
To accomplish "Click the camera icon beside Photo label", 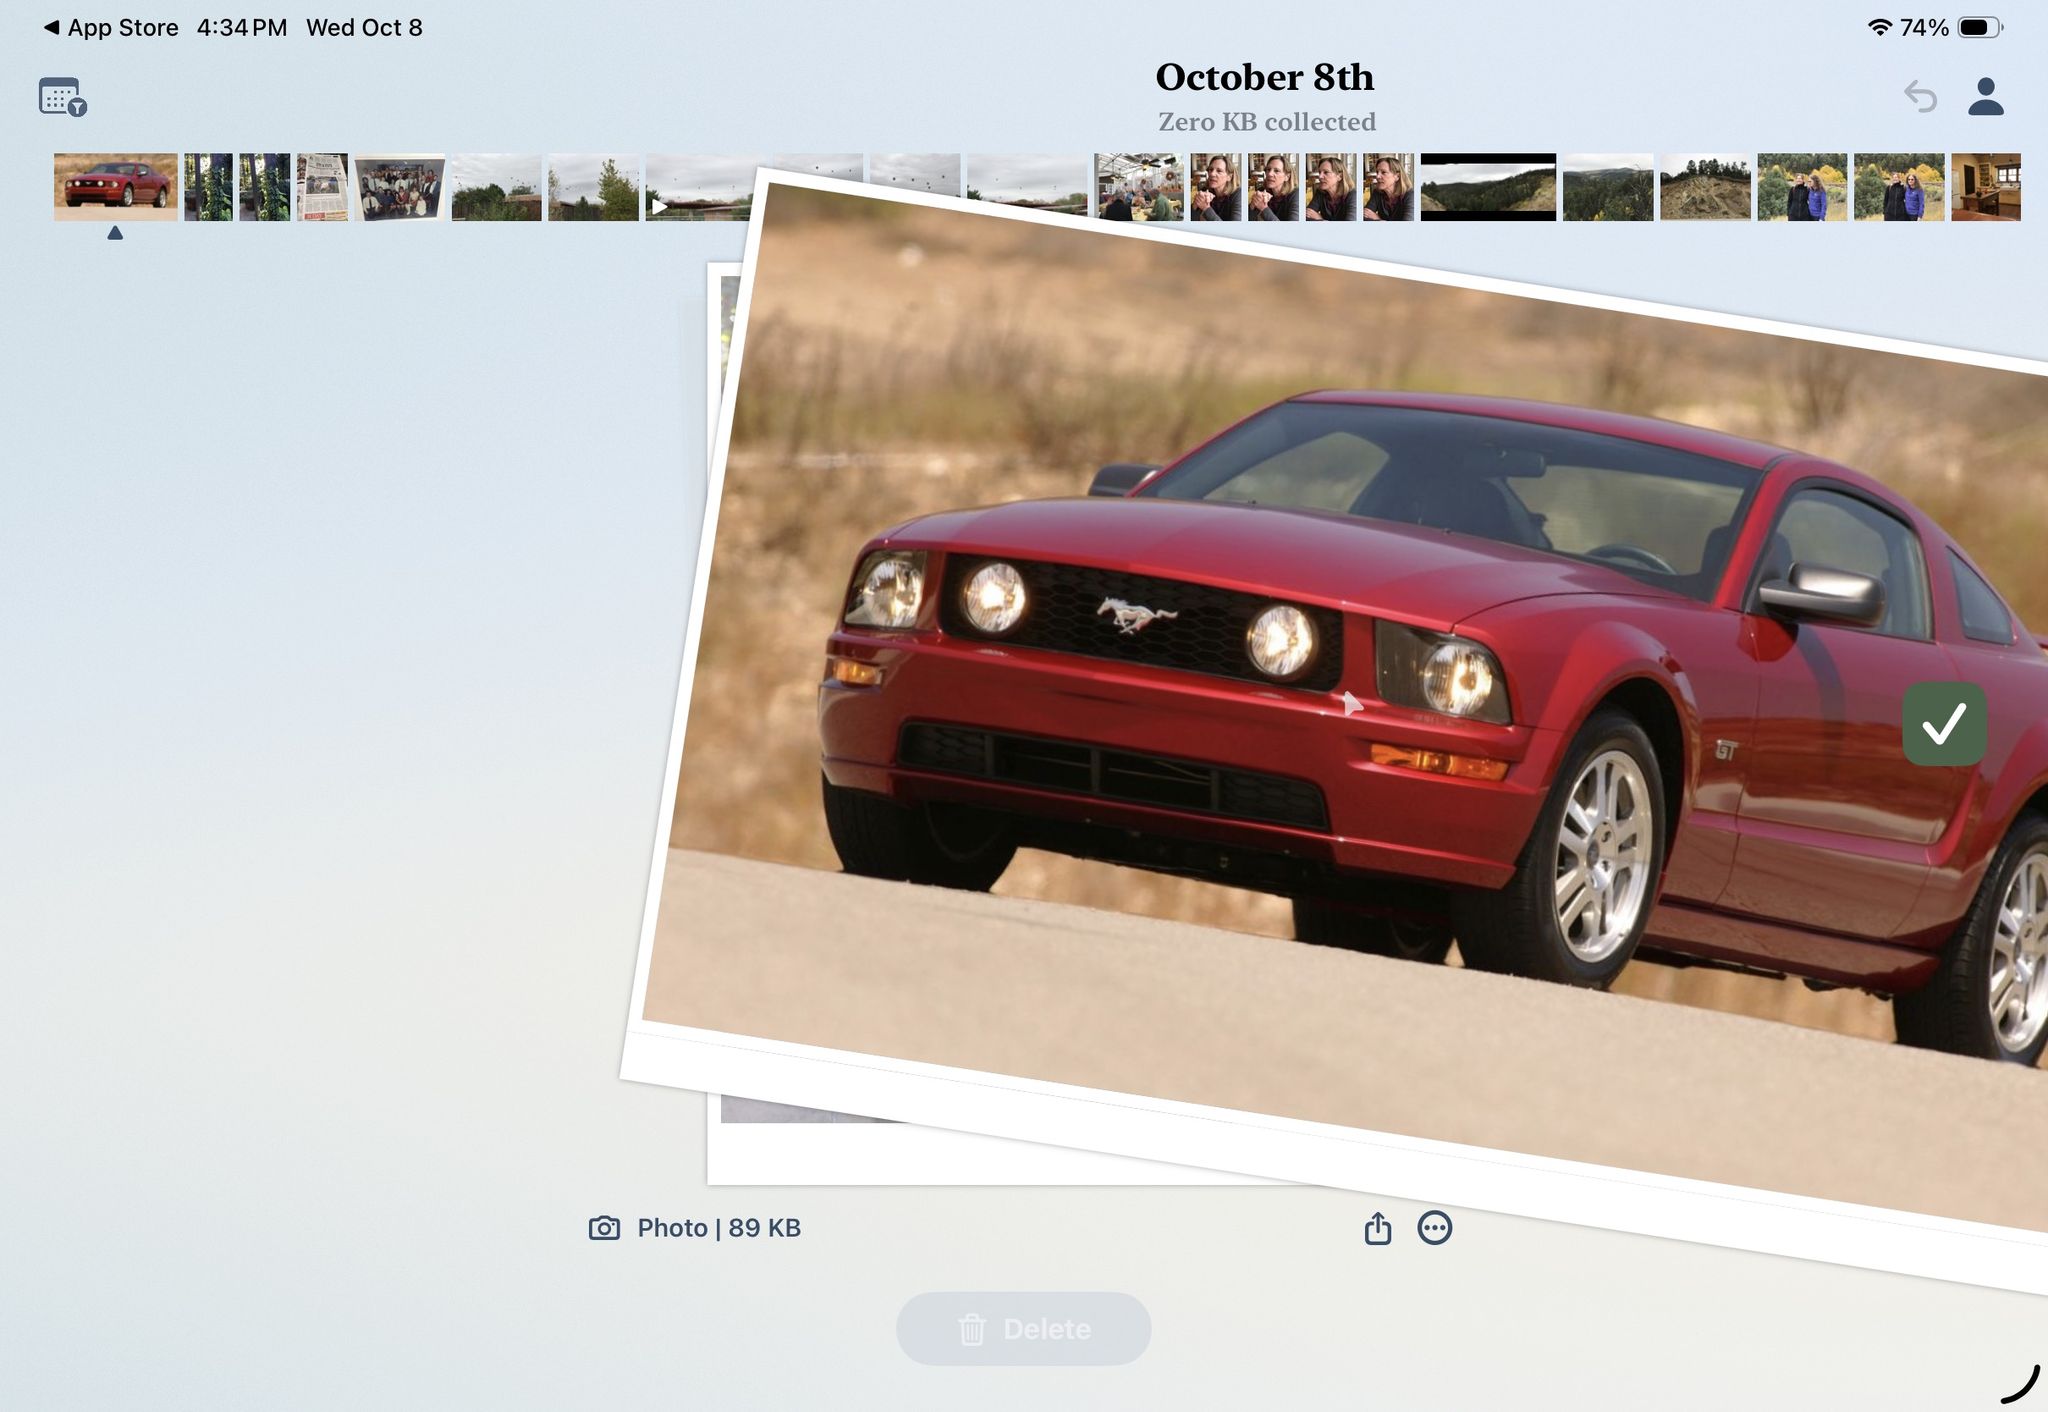I will 604,1228.
